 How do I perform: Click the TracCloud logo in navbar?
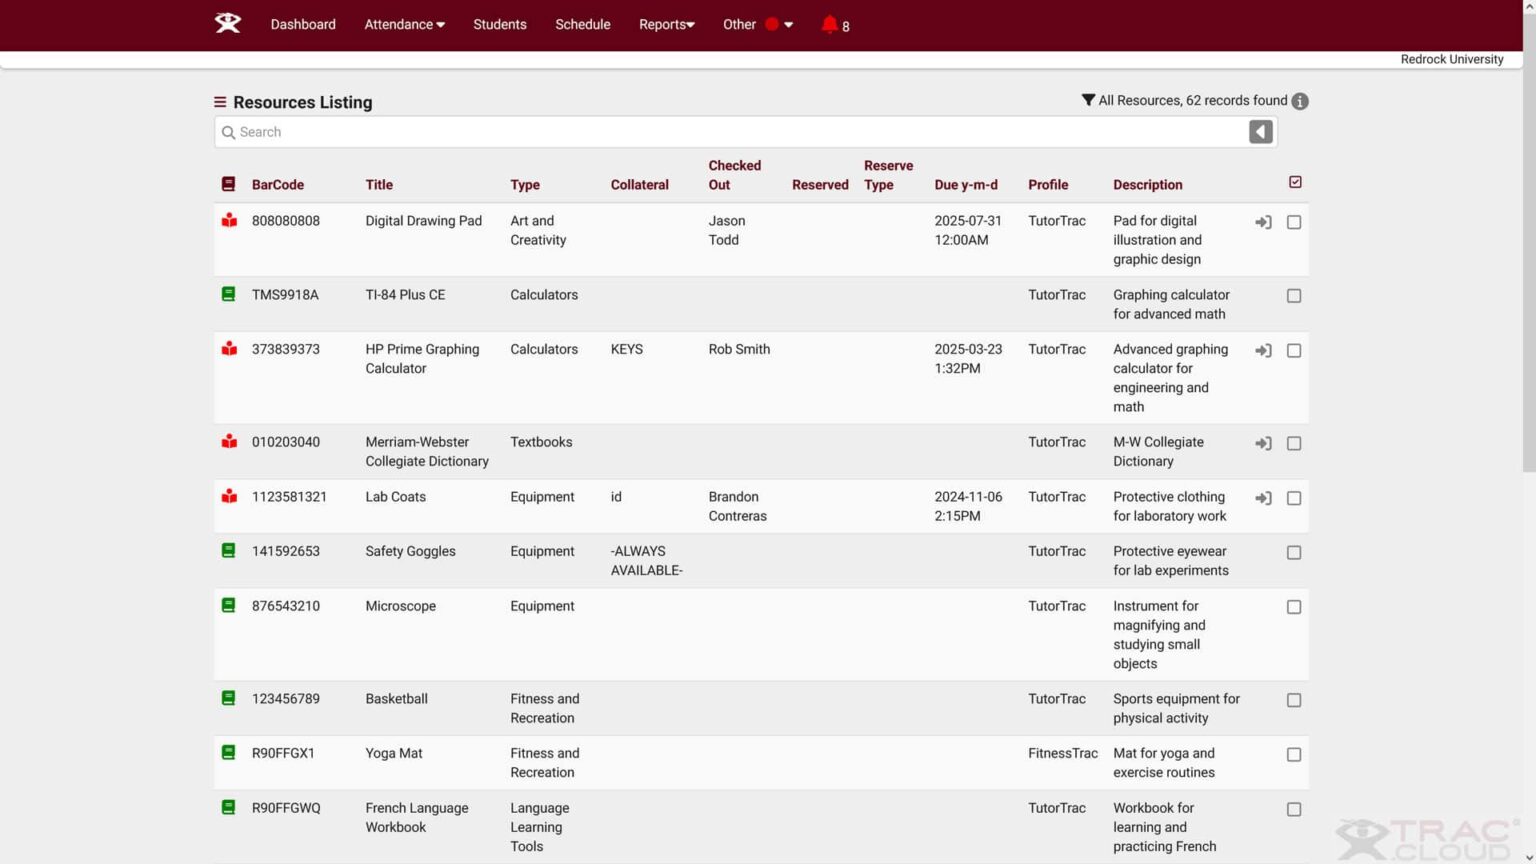[x=228, y=23]
